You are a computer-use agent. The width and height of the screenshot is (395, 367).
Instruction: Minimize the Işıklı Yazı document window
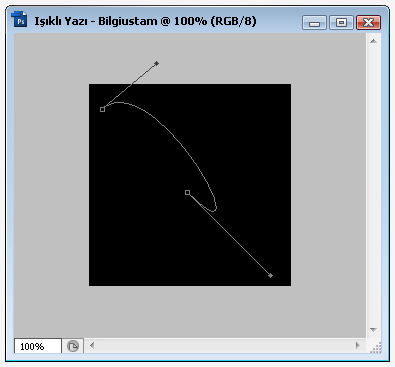314,23
